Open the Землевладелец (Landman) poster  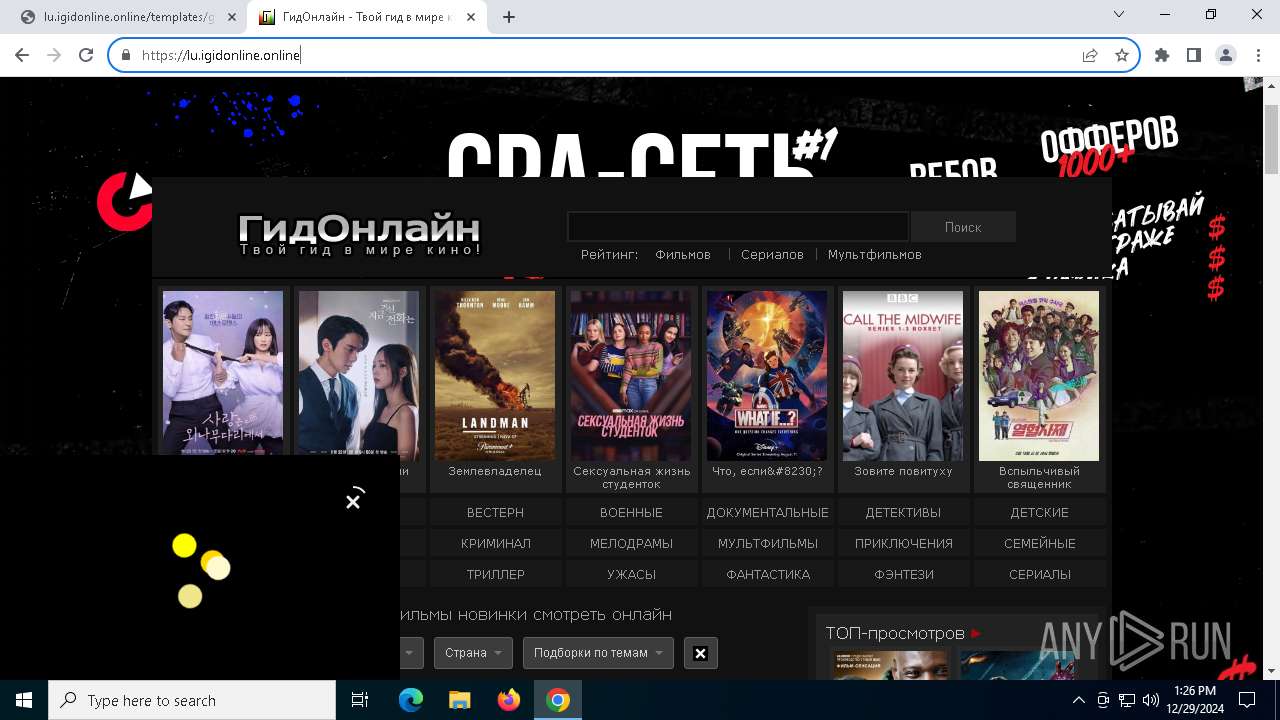(495, 376)
